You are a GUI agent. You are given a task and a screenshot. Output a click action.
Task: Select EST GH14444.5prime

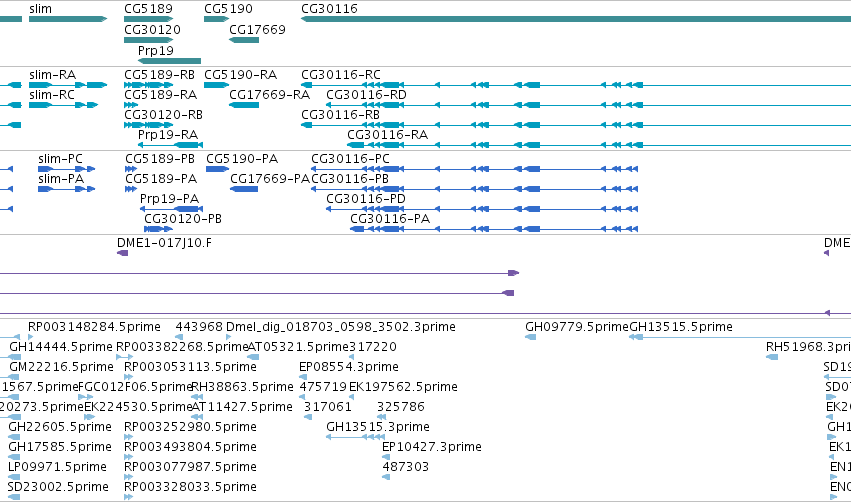pyautogui.click(x=61, y=347)
